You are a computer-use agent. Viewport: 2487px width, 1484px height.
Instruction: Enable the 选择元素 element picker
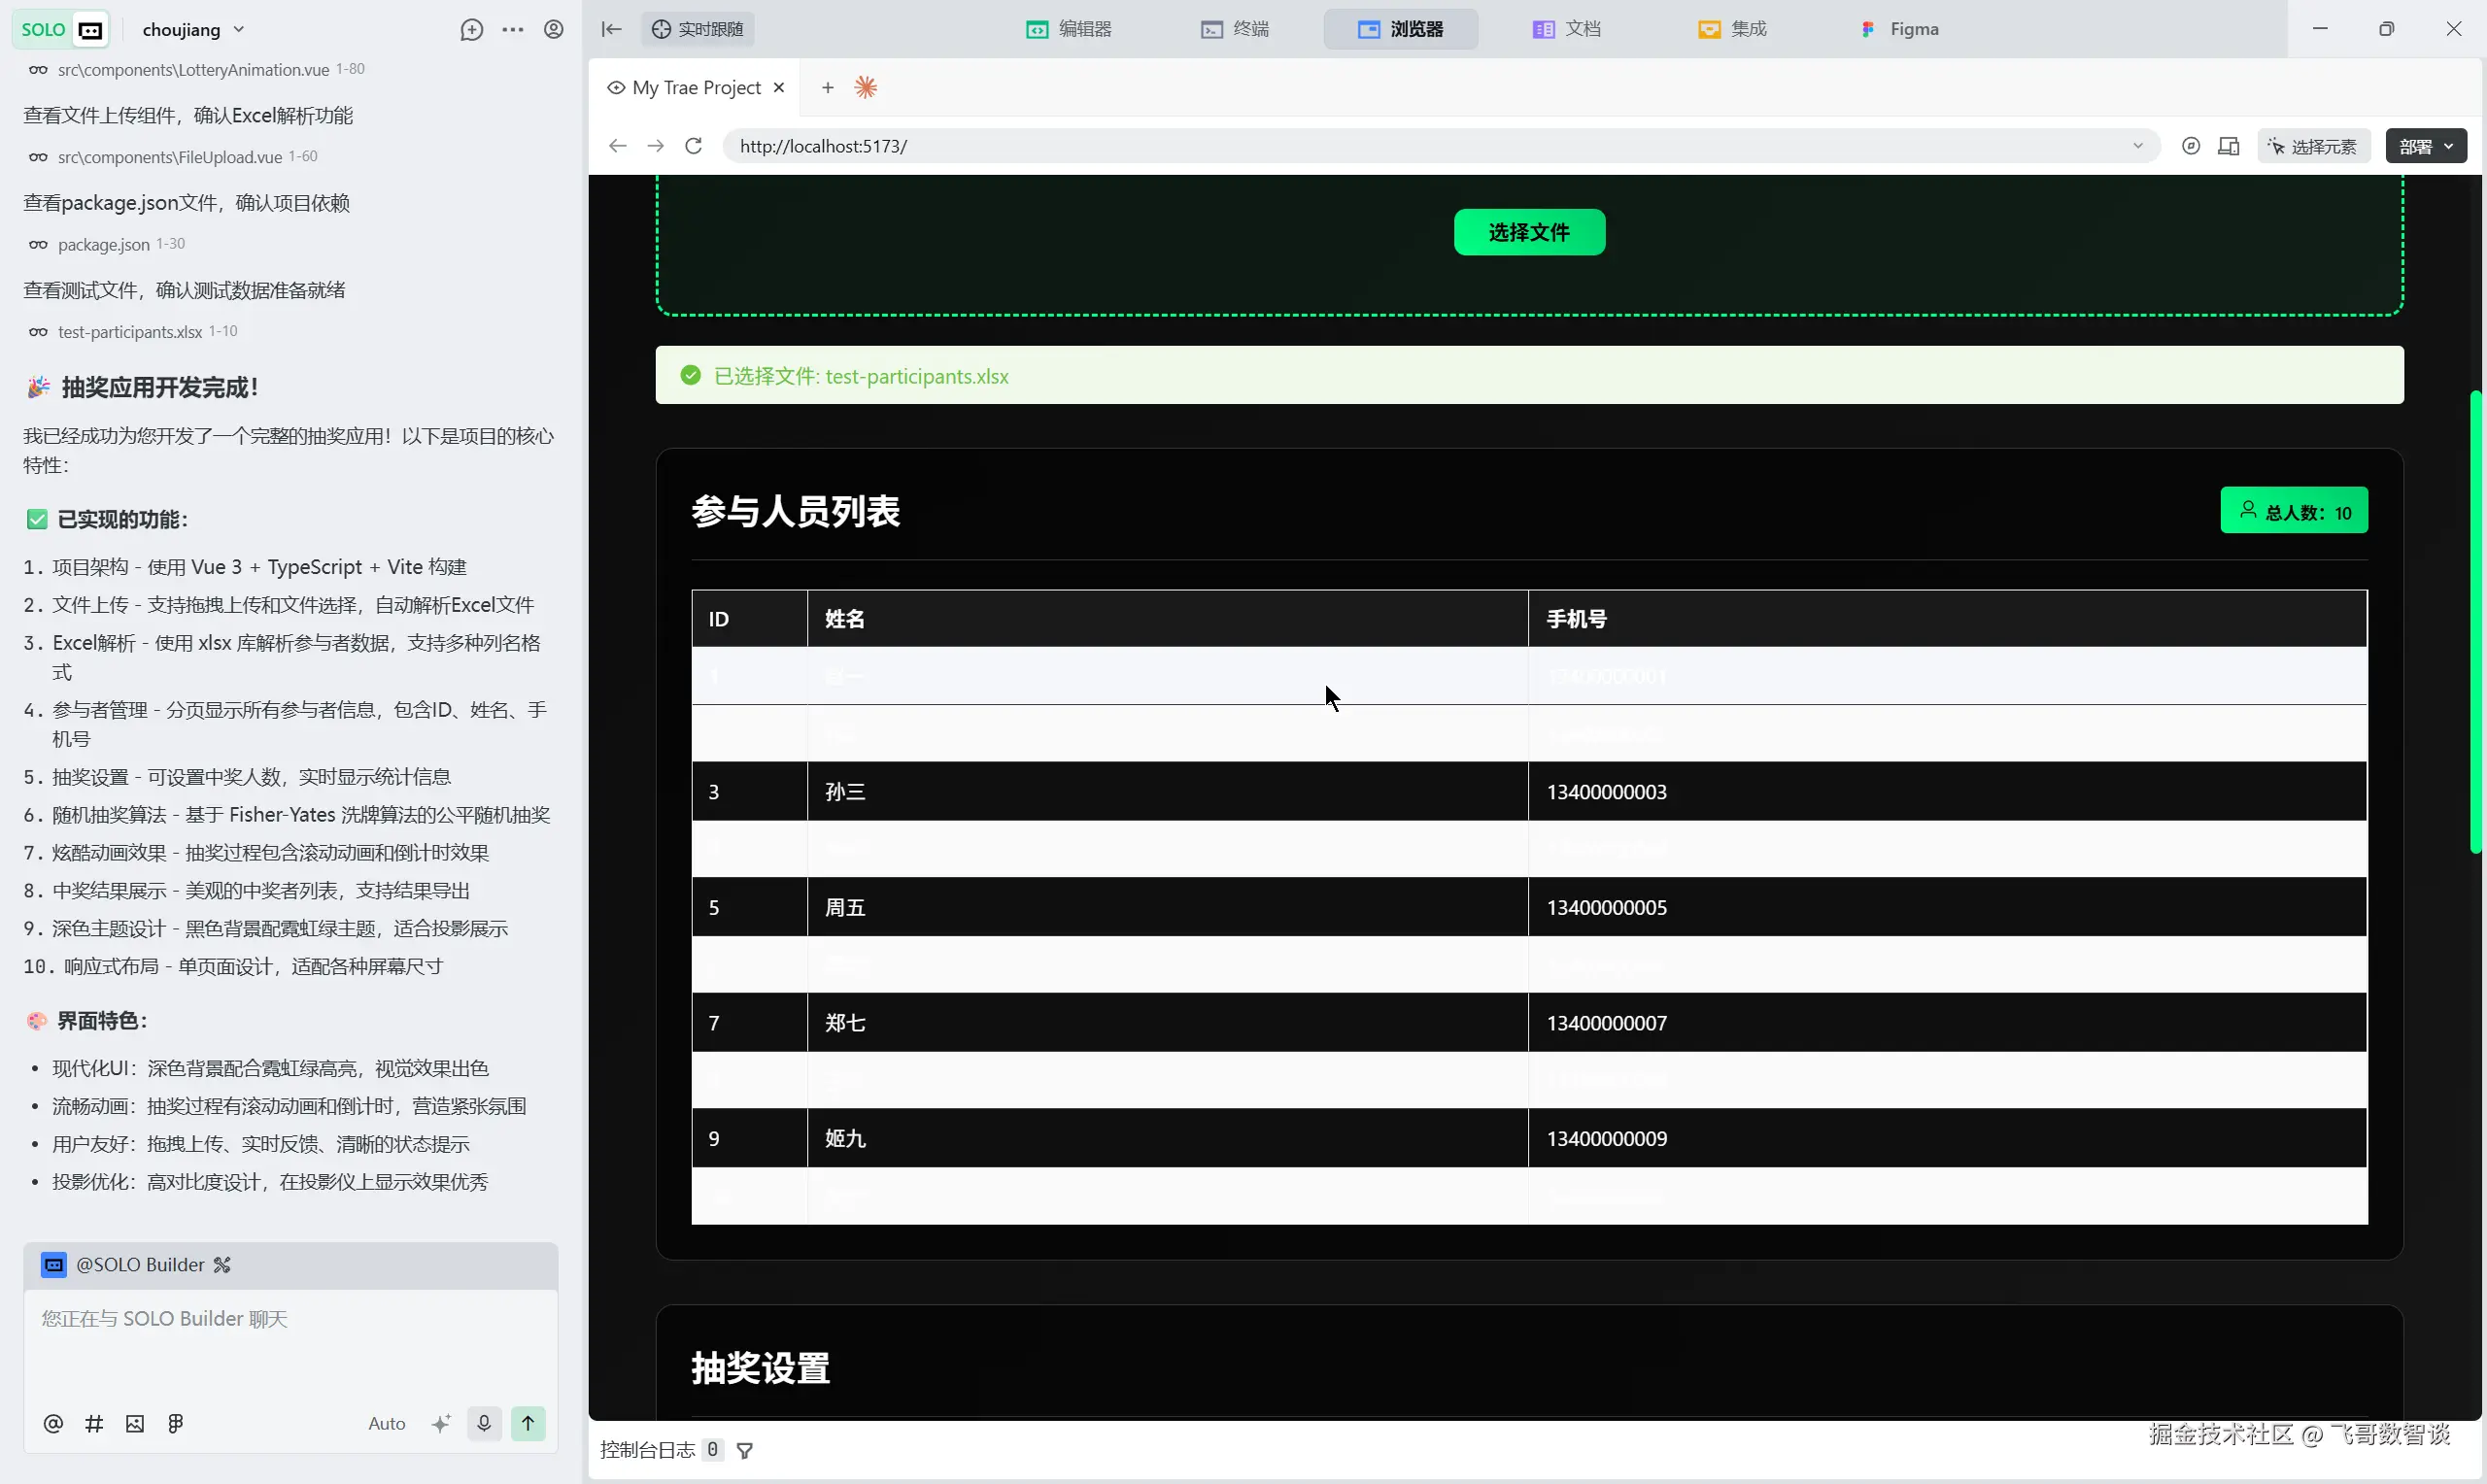pos(2313,146)
